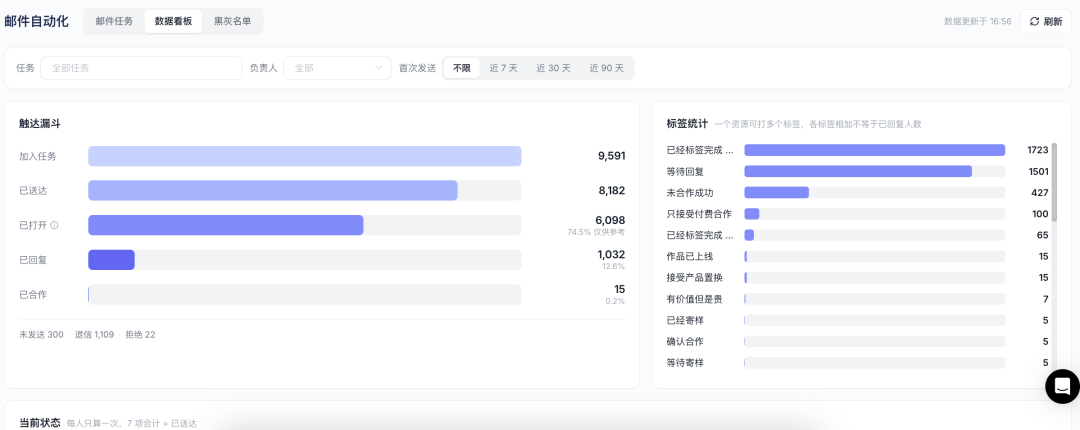Click the 1,032 replied count

(611, 255)
